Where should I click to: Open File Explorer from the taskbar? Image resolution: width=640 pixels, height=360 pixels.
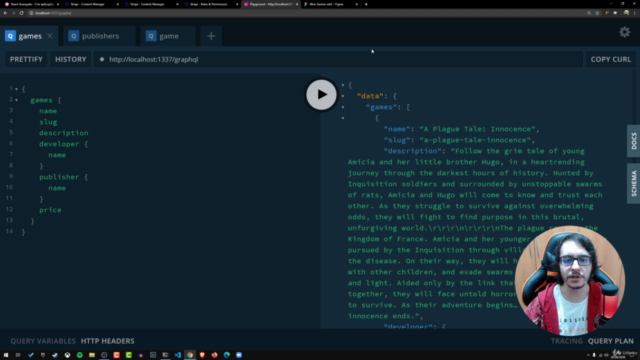click(92, 355)
